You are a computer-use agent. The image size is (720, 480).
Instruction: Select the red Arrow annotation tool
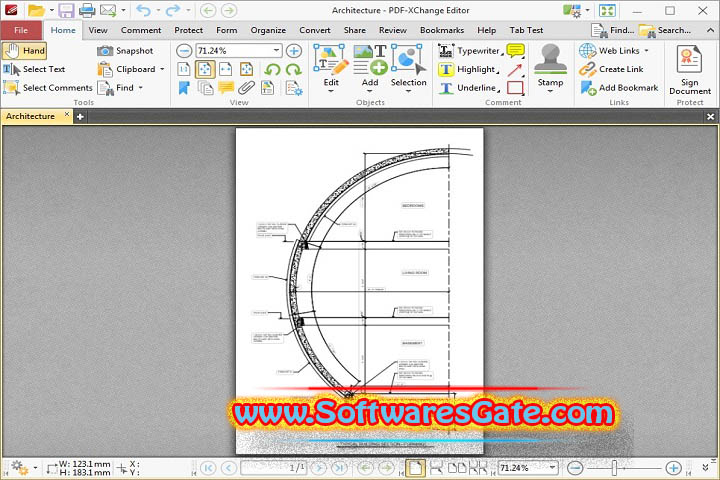tap(515, 70)
